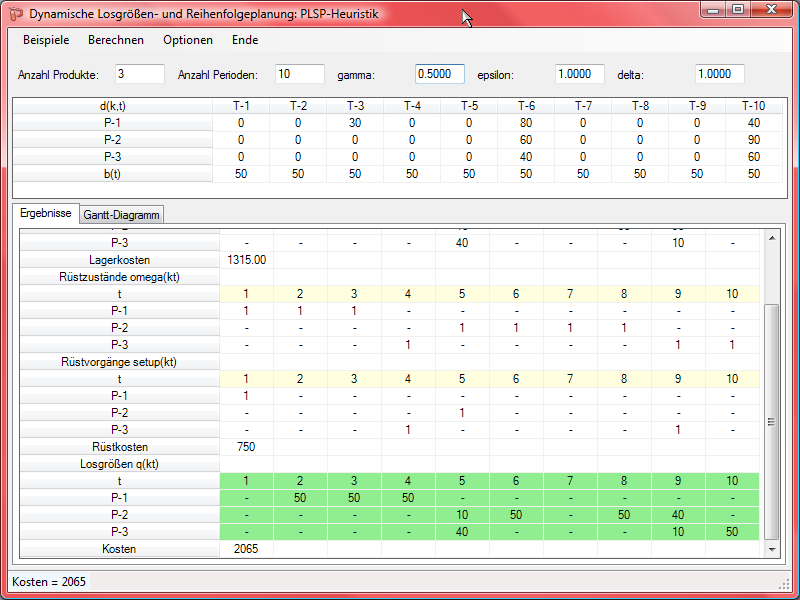Open the Beispiele menu
Image resolution: width=800 pixels, height=600 pixels.
pos(46,40)
